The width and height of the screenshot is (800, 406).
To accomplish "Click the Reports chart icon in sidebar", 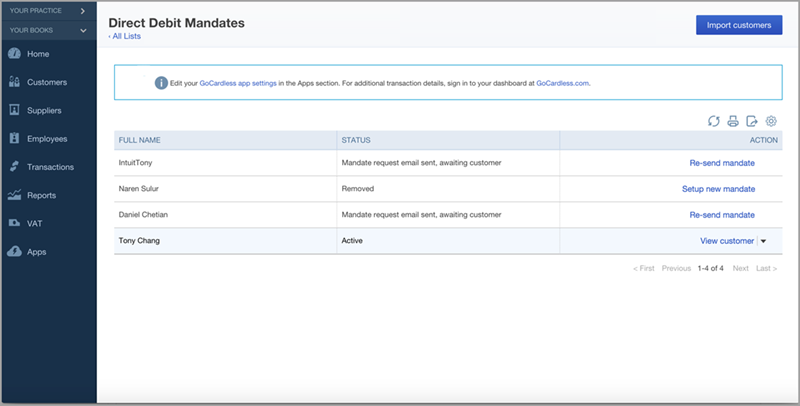I will [x=14, y=195].
